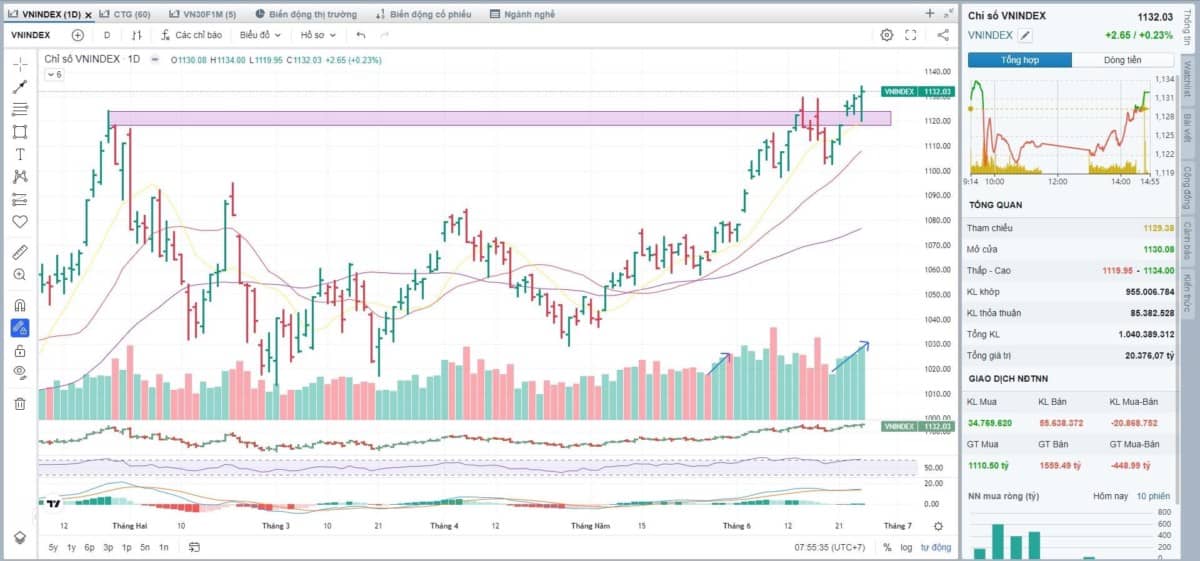Screen dimensions: 1200x561
Task: Click the collapse panel arrows icon
Action: click(949, 13)
